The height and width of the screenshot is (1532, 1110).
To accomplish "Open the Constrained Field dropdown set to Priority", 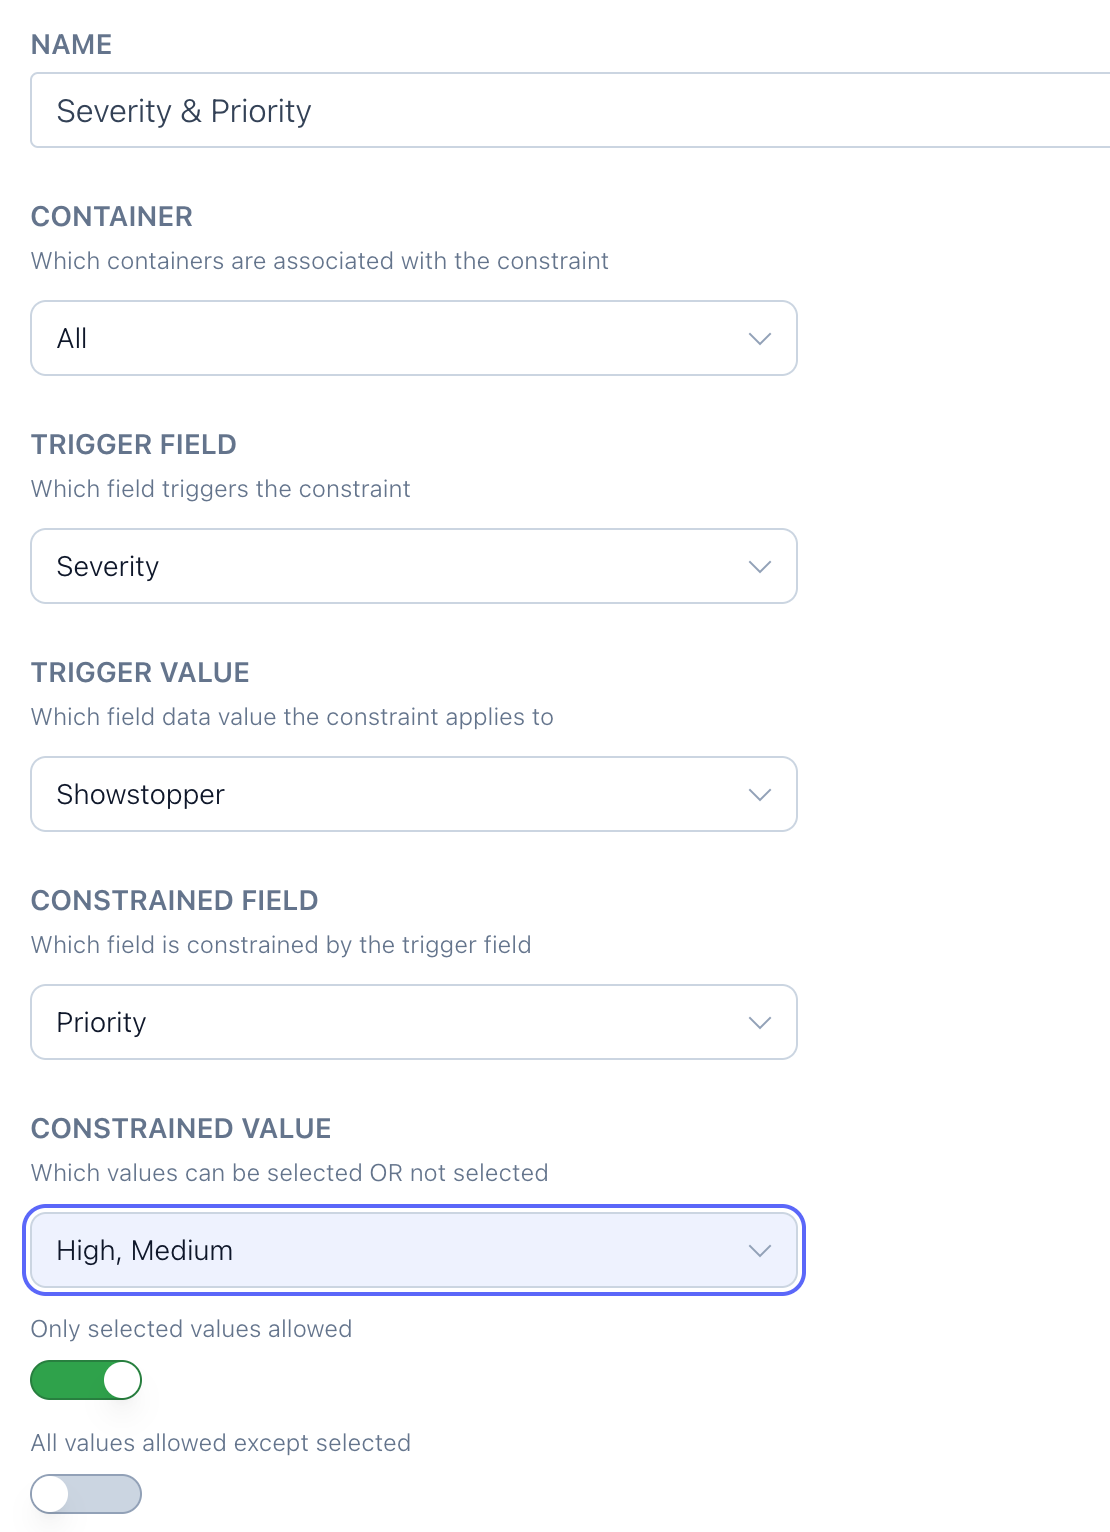I will click(x=400, y=1023).
